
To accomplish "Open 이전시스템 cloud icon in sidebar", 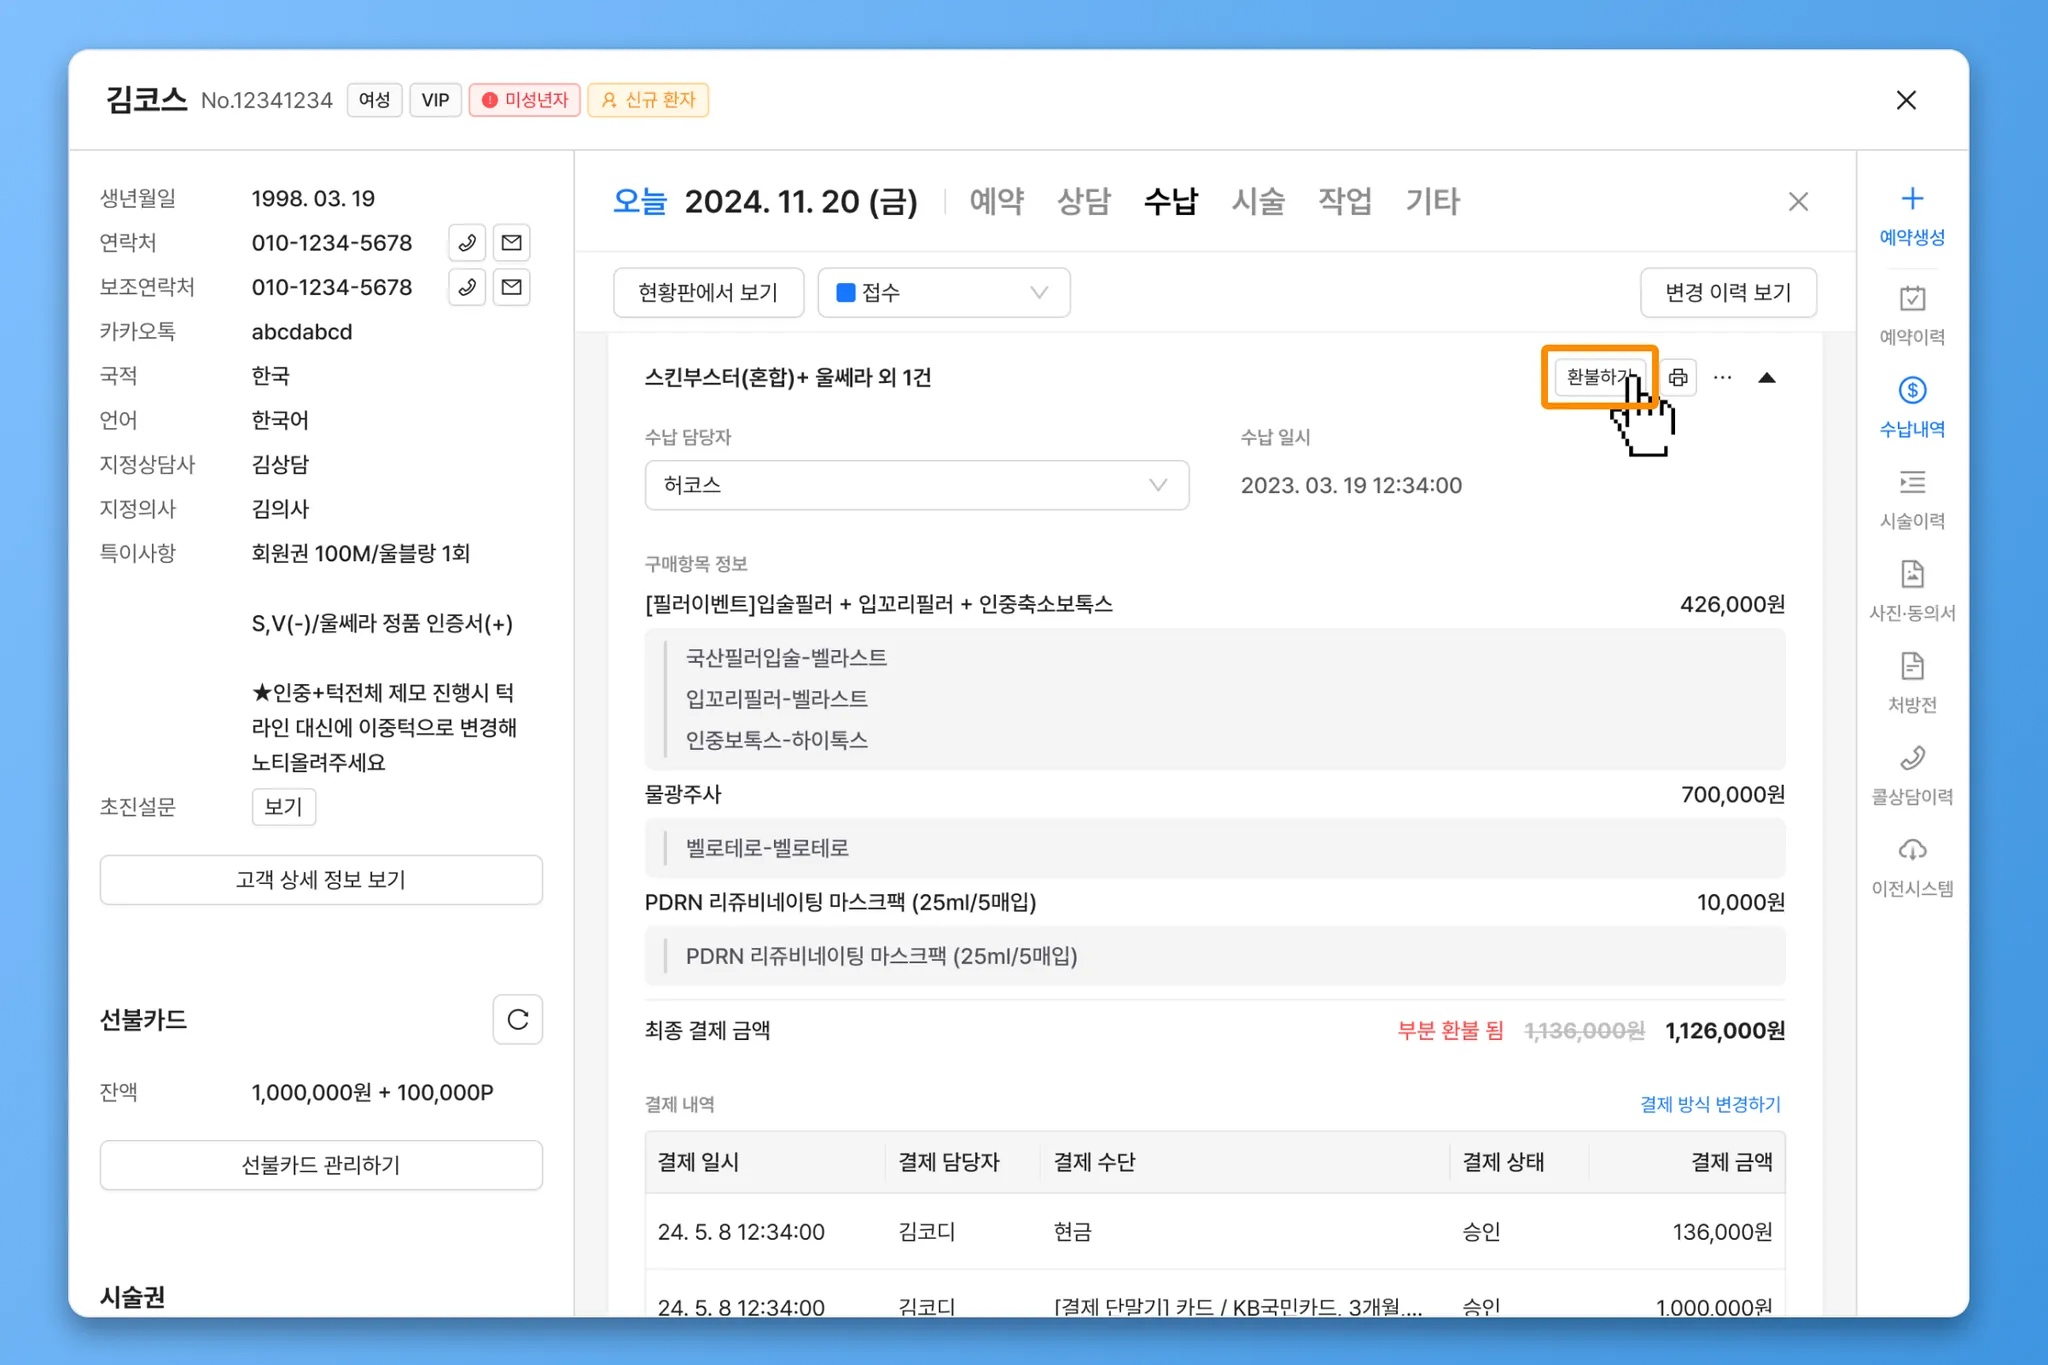I will click(1911, 850).
